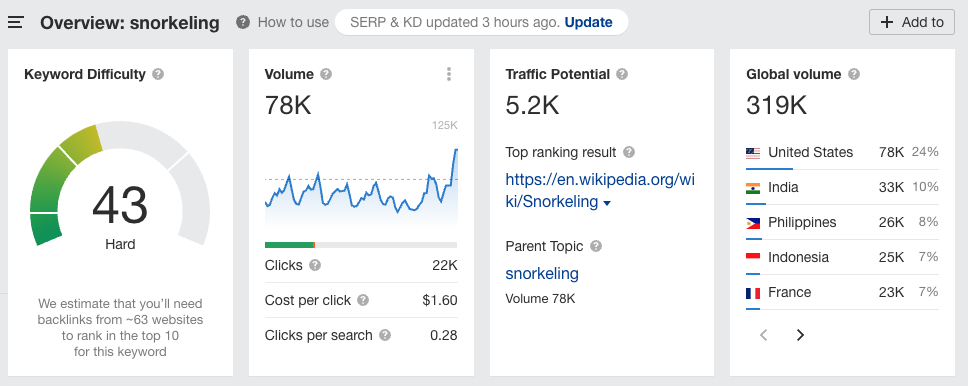Image resolution: width=968 pixels, height=386 pixels.
Task: Show help for Keyword Difficulty
Action: point(158,74)
